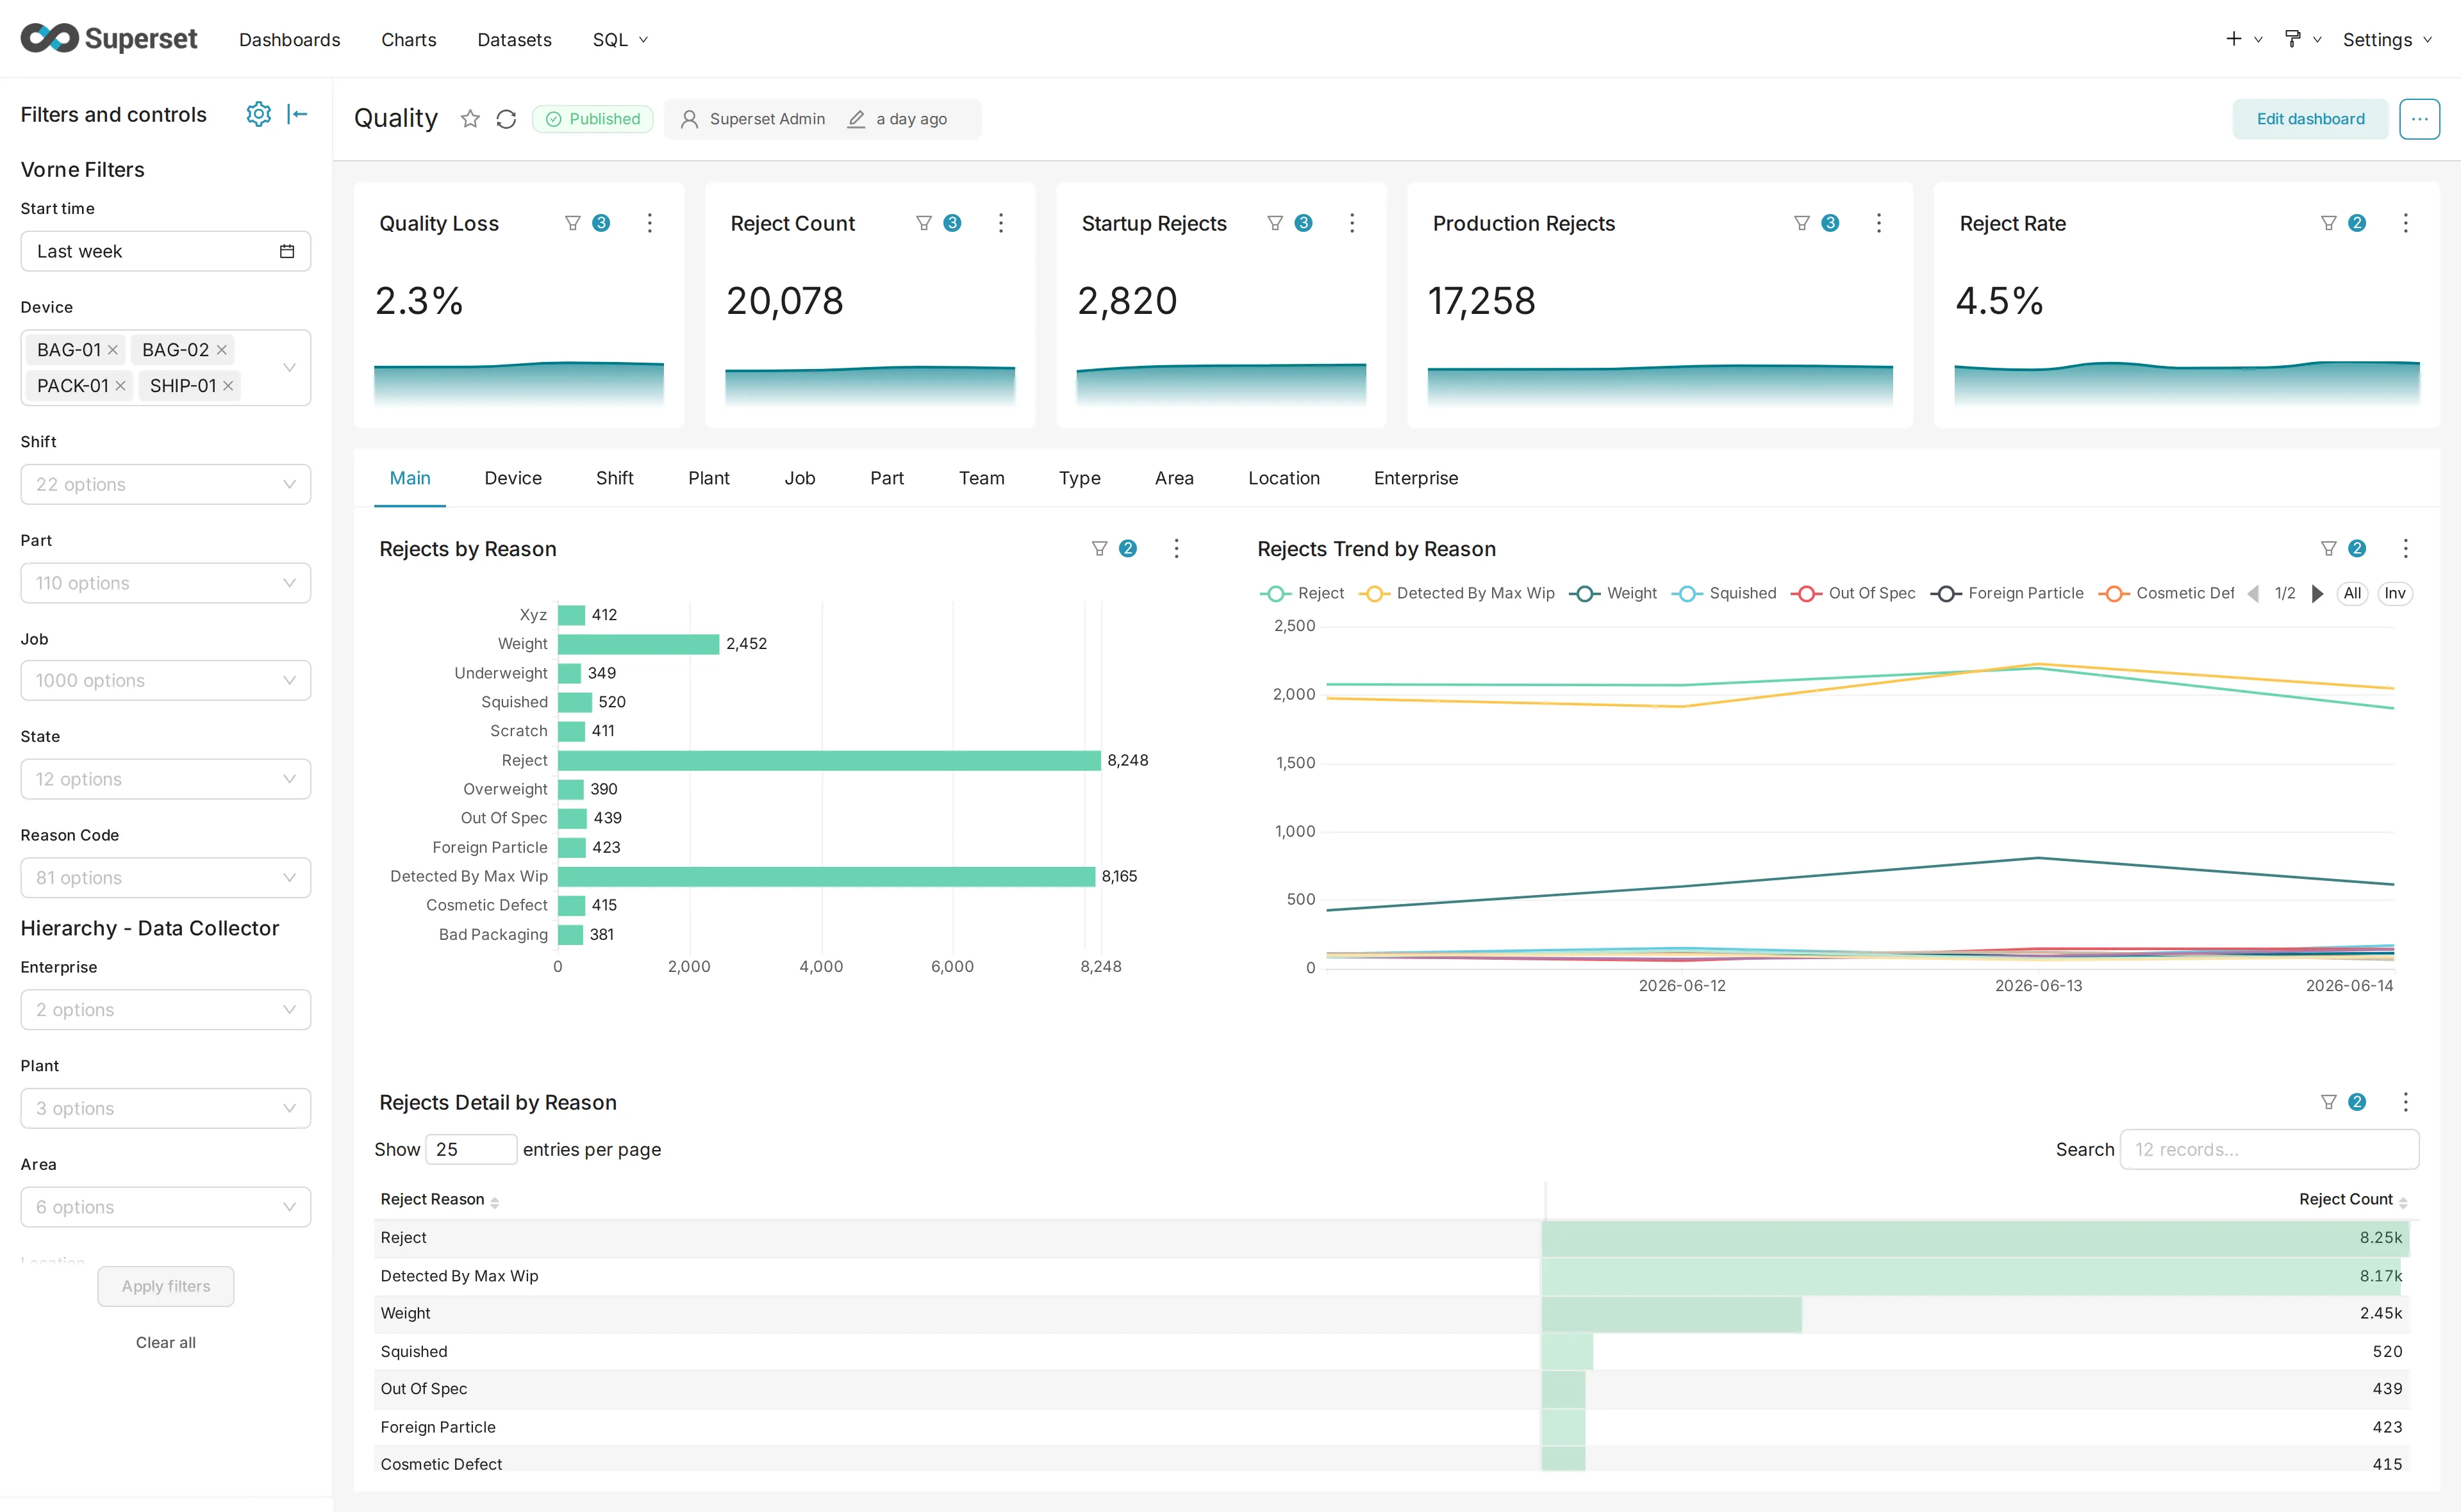This screenshot has width=2461, height=1512.
Task: Show applied filters on Quality Loss
Action: pos(587,223)
